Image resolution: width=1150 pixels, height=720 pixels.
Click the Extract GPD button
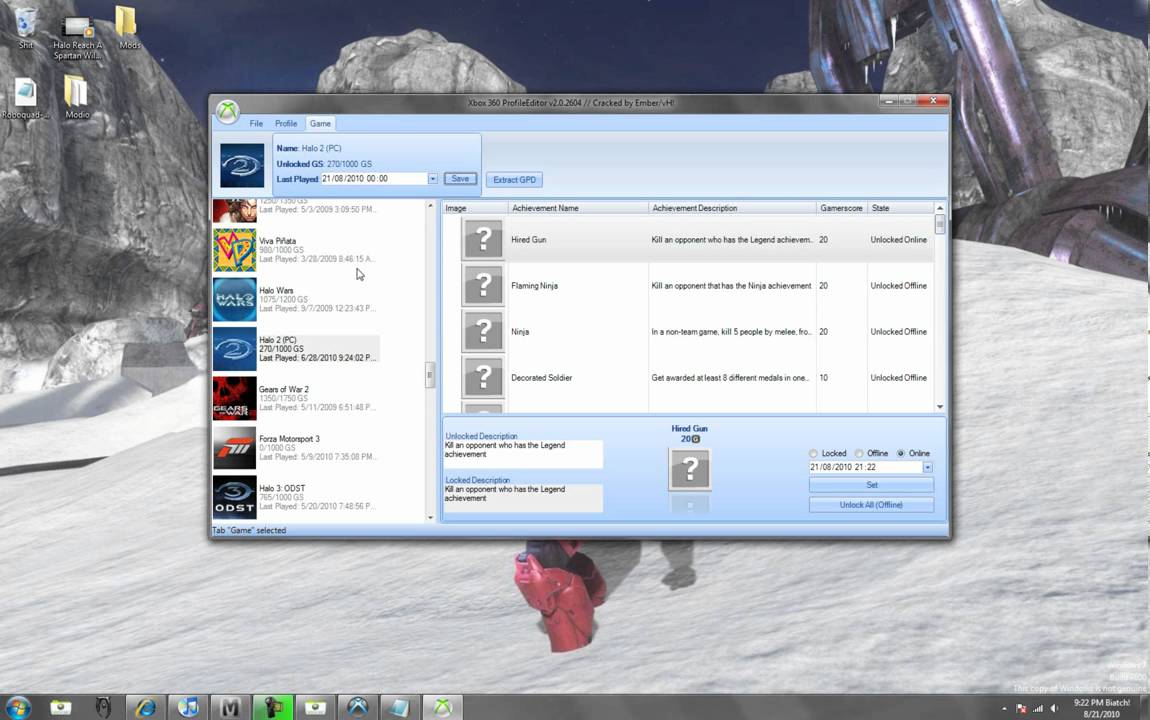coord(514,180)
